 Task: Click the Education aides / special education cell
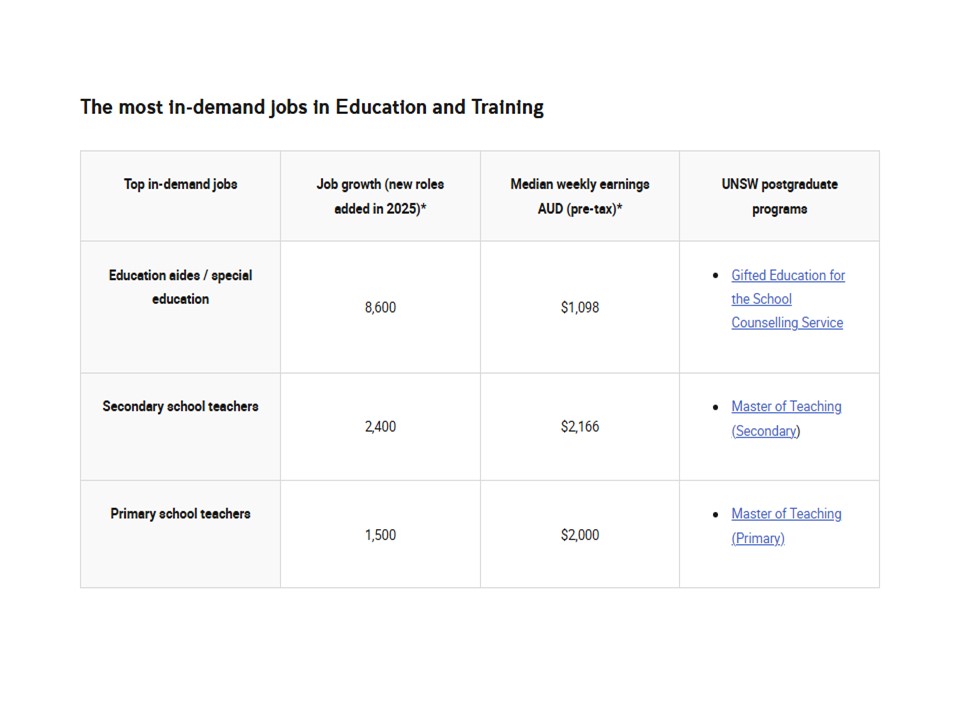click(180, 287)
